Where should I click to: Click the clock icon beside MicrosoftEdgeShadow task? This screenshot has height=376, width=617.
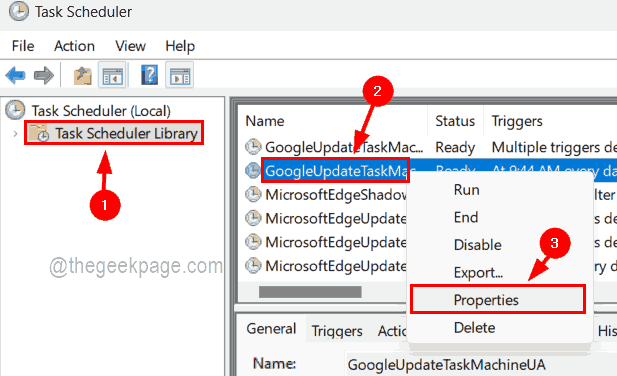[253, 194]
